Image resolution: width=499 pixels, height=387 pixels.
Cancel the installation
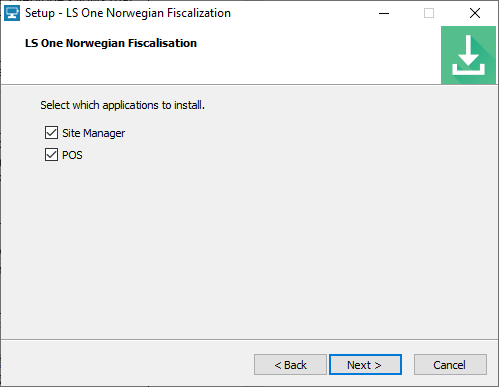point(450,365)
